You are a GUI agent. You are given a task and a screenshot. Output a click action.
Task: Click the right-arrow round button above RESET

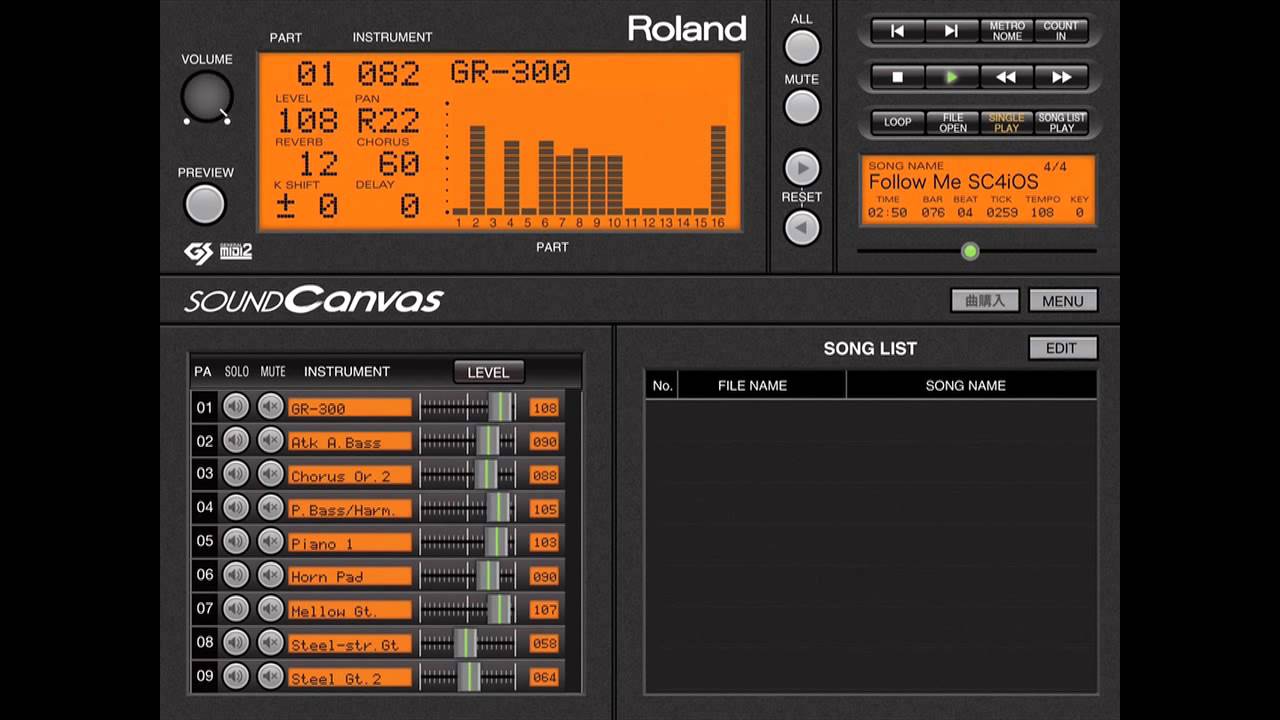802,168
